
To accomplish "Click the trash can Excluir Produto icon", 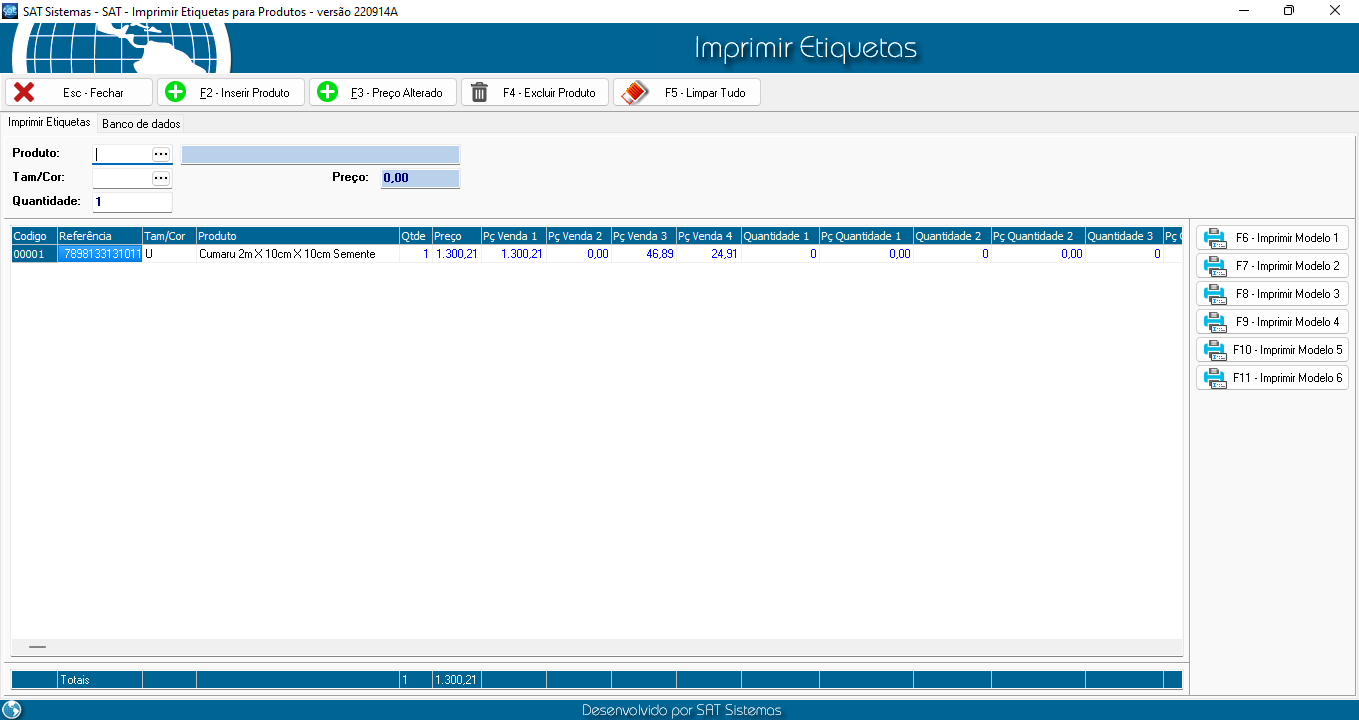I will 479,92.
